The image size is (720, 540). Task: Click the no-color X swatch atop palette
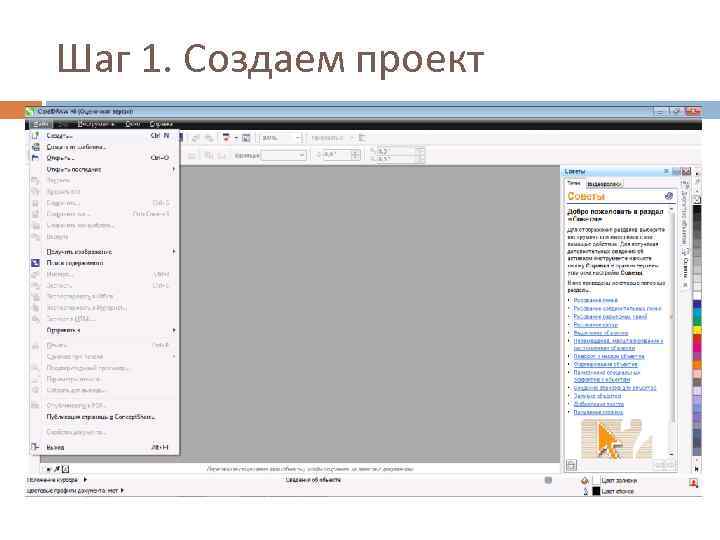(697, 200)
